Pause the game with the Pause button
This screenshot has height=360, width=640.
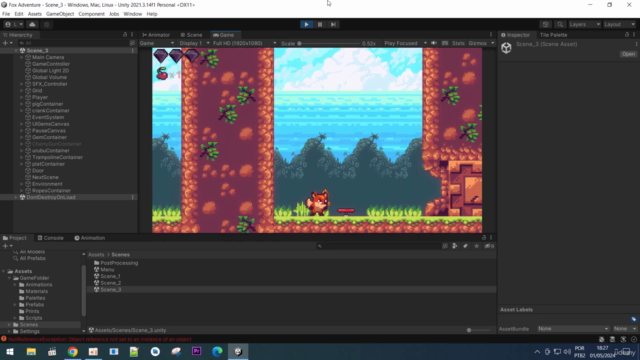click(320, 24)
